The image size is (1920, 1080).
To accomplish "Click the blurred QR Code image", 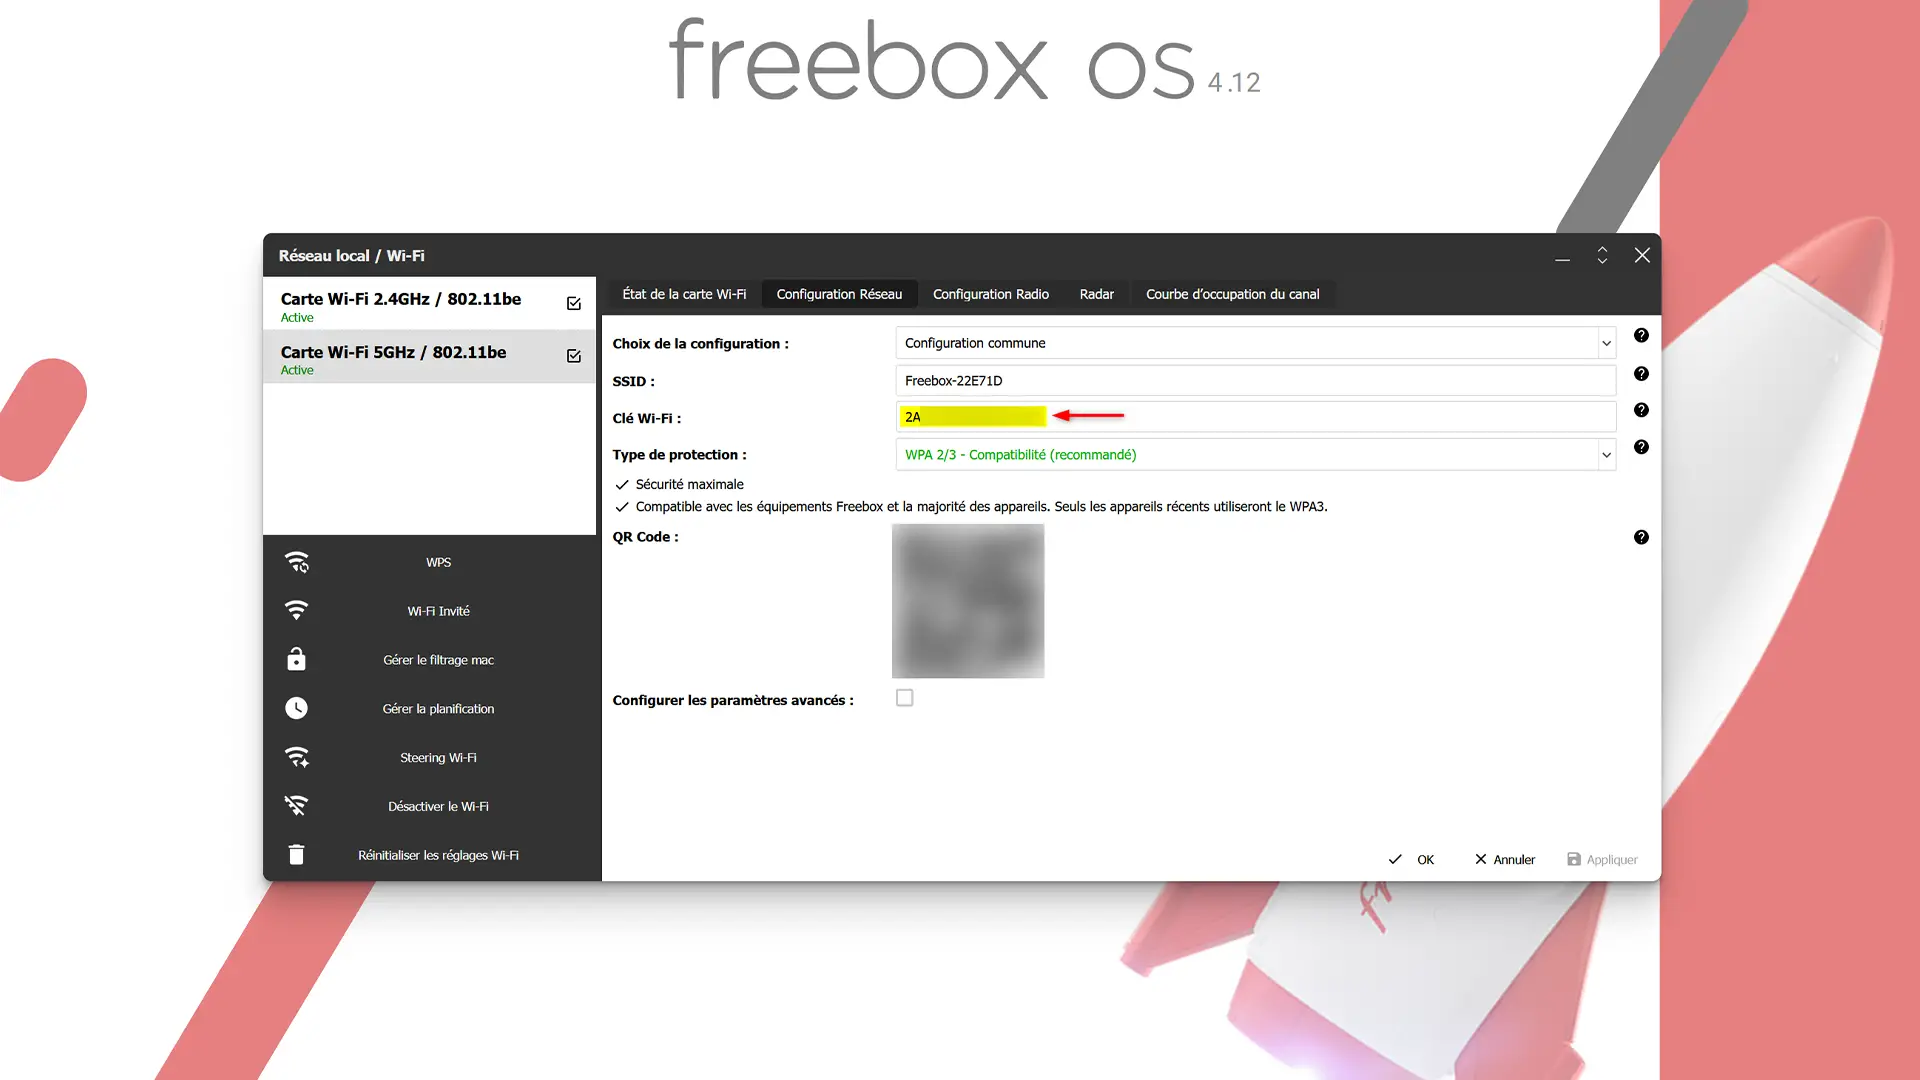I will point(968,601).
